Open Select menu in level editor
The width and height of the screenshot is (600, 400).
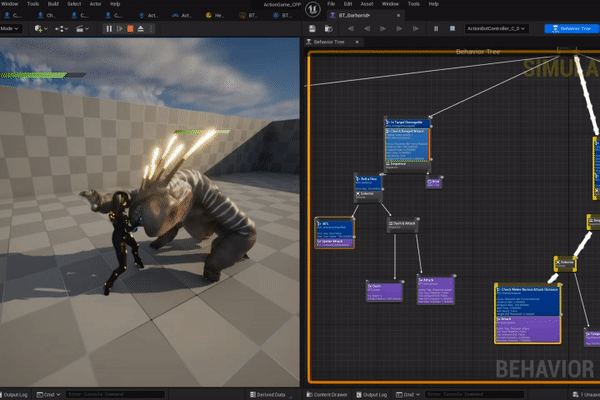point(74,4)
